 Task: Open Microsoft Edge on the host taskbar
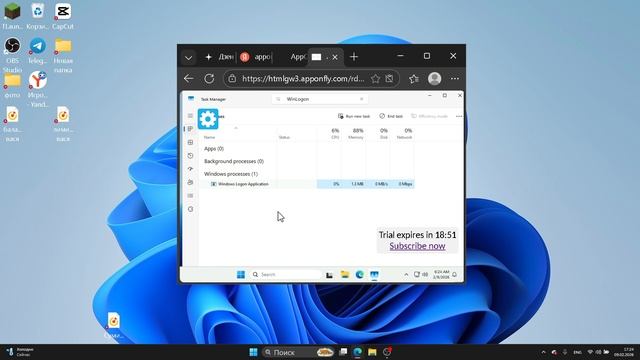[x=358, y=352]
